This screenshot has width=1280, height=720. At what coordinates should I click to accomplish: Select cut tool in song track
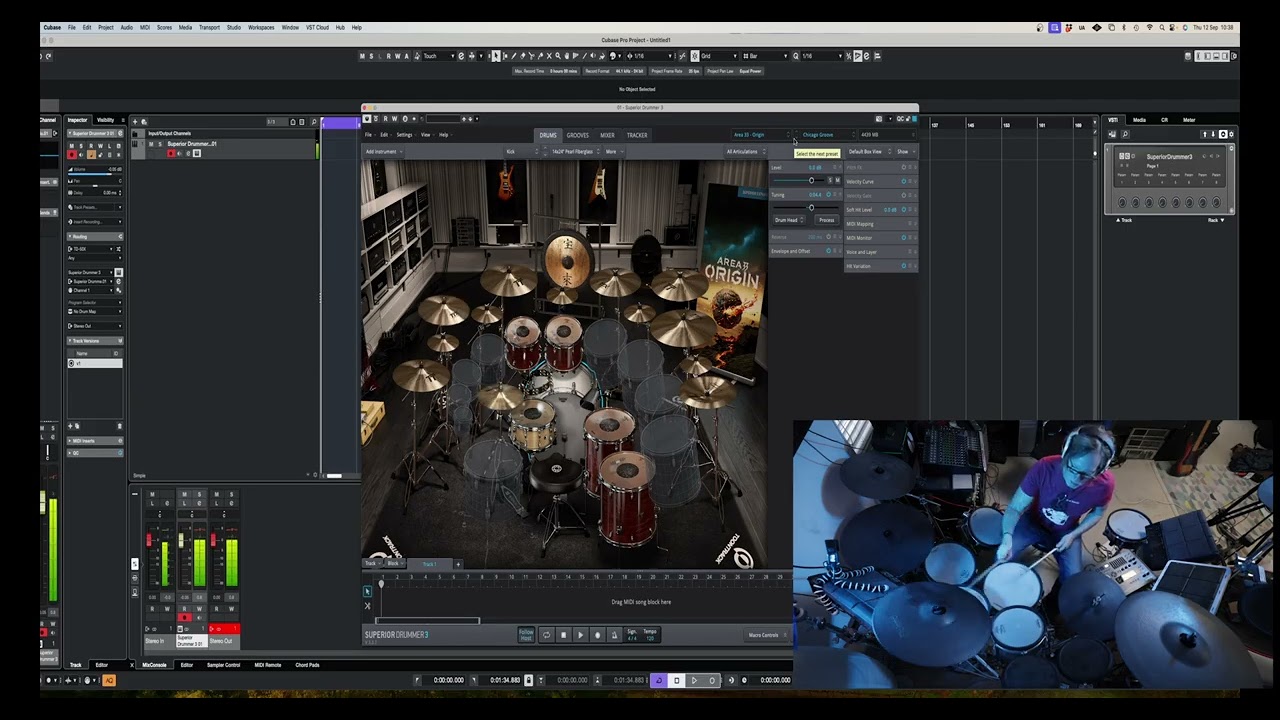point(367,606)
